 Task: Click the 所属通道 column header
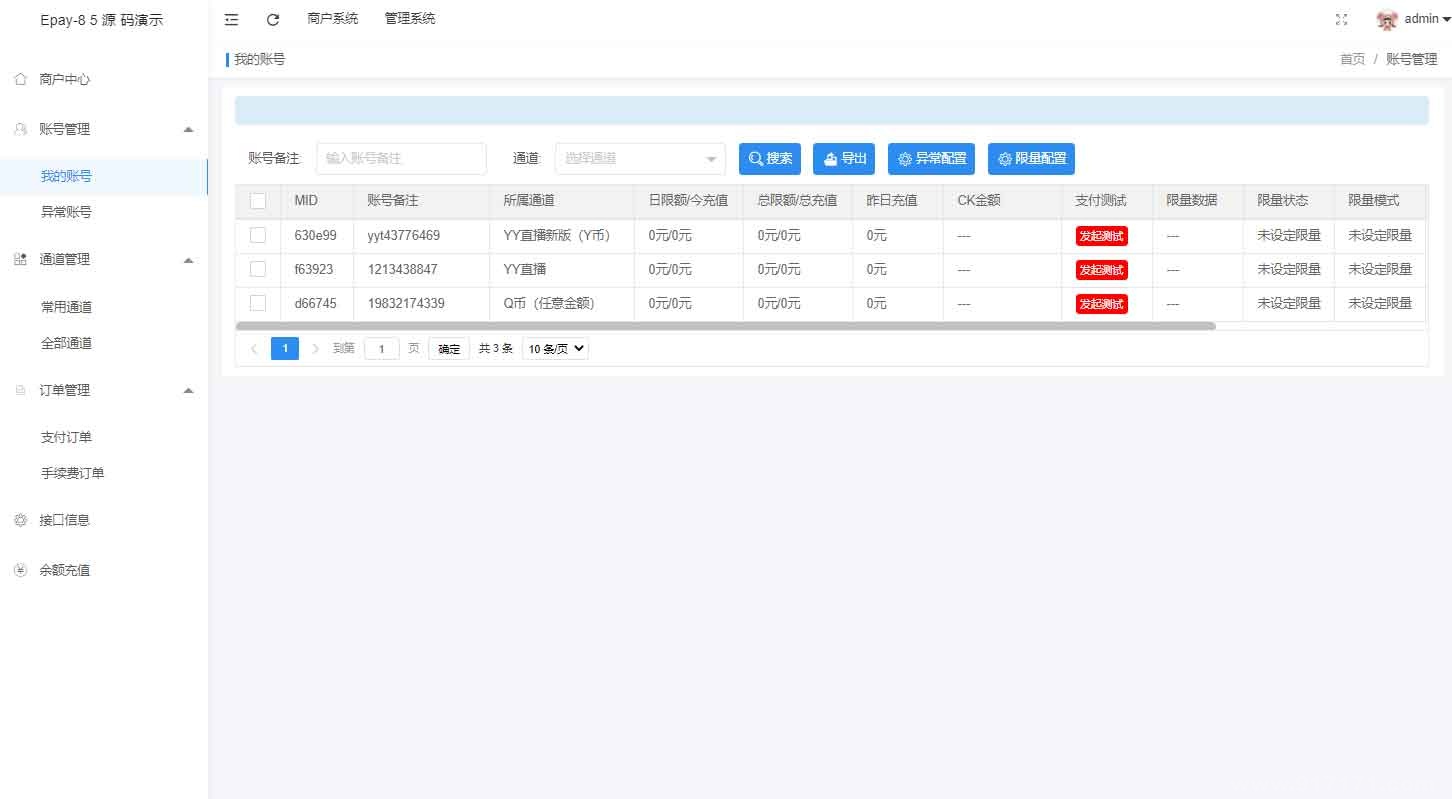[529, 201]
